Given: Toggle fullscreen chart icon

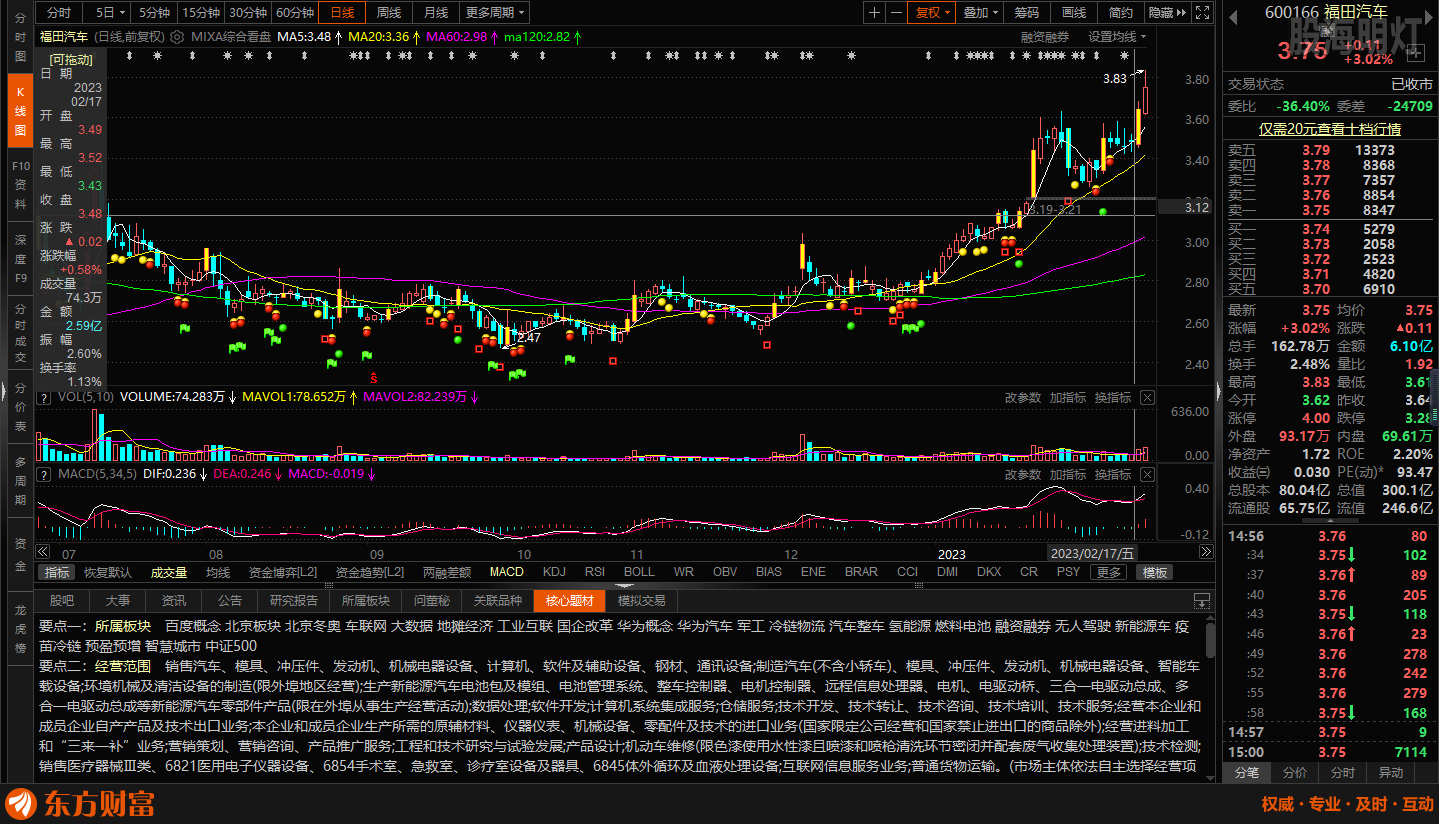Looking at the screenshot, I should click(1204, 12).
